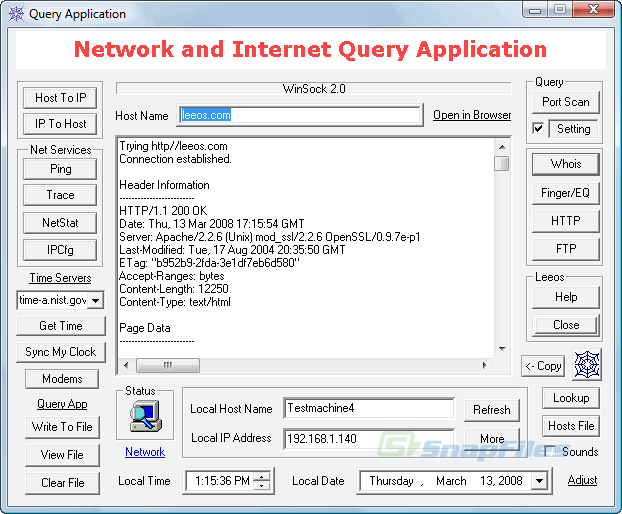The height and width of the screenshot is (514, 622).
Task: Click the horizontal scroll right arrow
Action: tap(485, 365)
